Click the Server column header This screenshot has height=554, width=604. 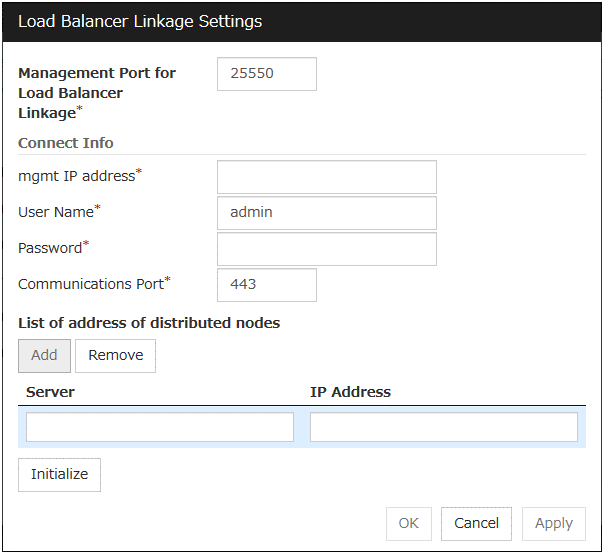[50, 392]
